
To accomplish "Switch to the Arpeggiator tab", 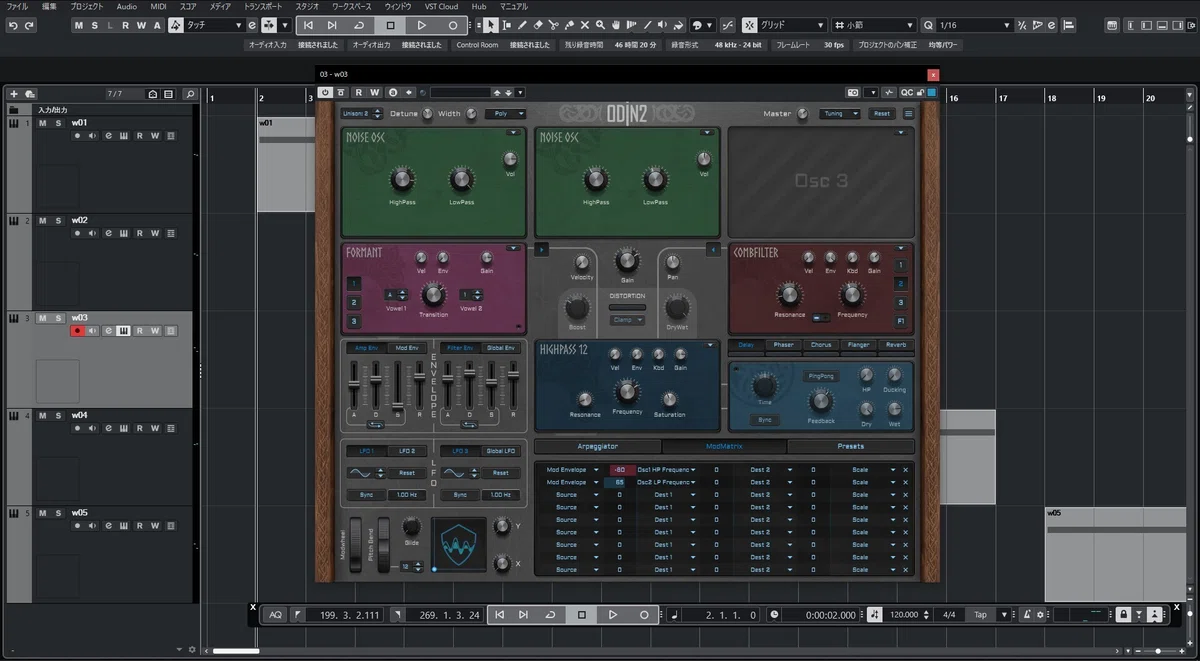I will tap(598, 446).
